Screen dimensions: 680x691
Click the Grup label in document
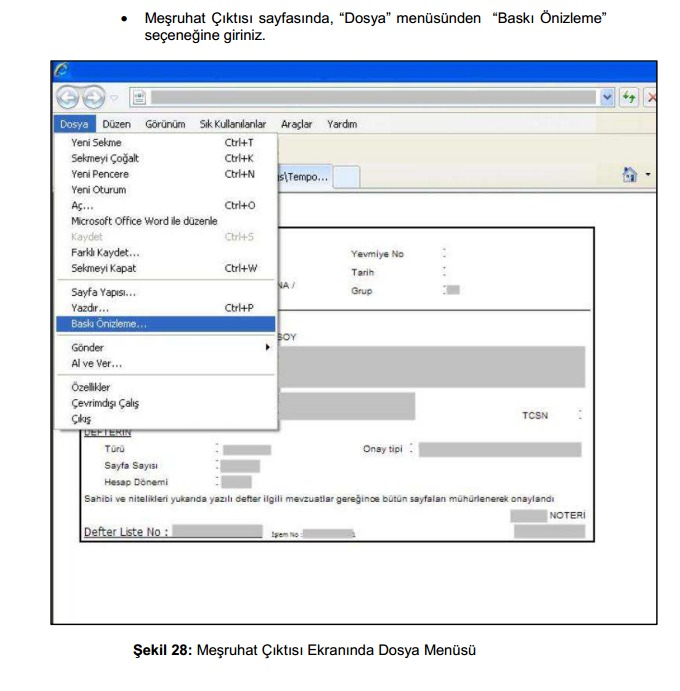click(362, 291)
